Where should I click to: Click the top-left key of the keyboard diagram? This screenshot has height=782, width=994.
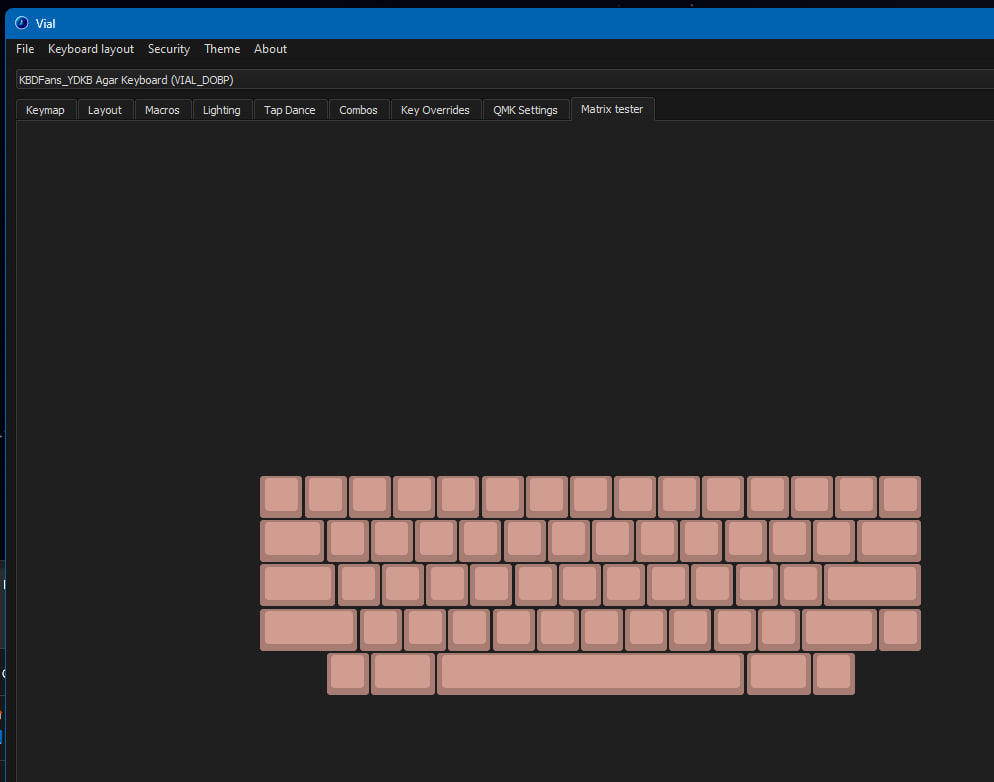pyautogui.click(x=281, y=496)
